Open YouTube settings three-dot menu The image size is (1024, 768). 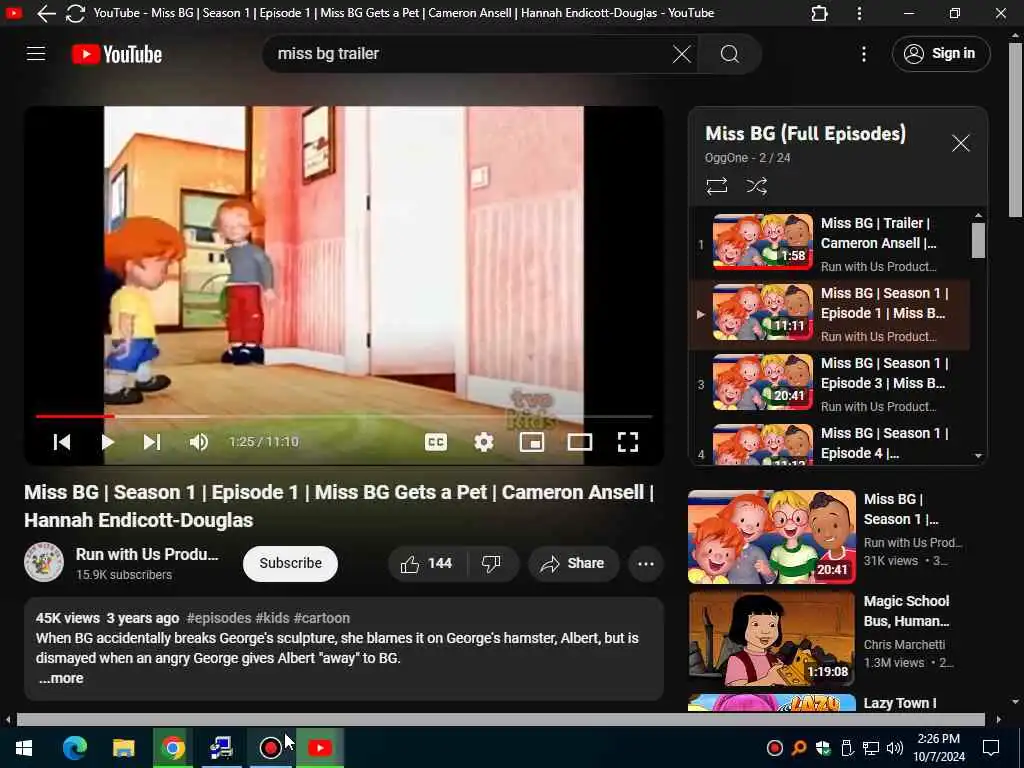coord(863,54)
